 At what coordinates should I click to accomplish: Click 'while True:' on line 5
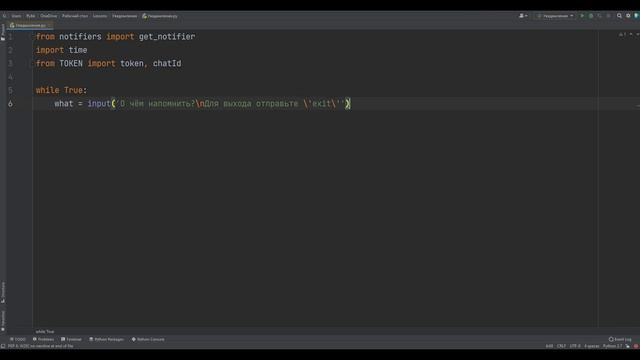point(61,90)
